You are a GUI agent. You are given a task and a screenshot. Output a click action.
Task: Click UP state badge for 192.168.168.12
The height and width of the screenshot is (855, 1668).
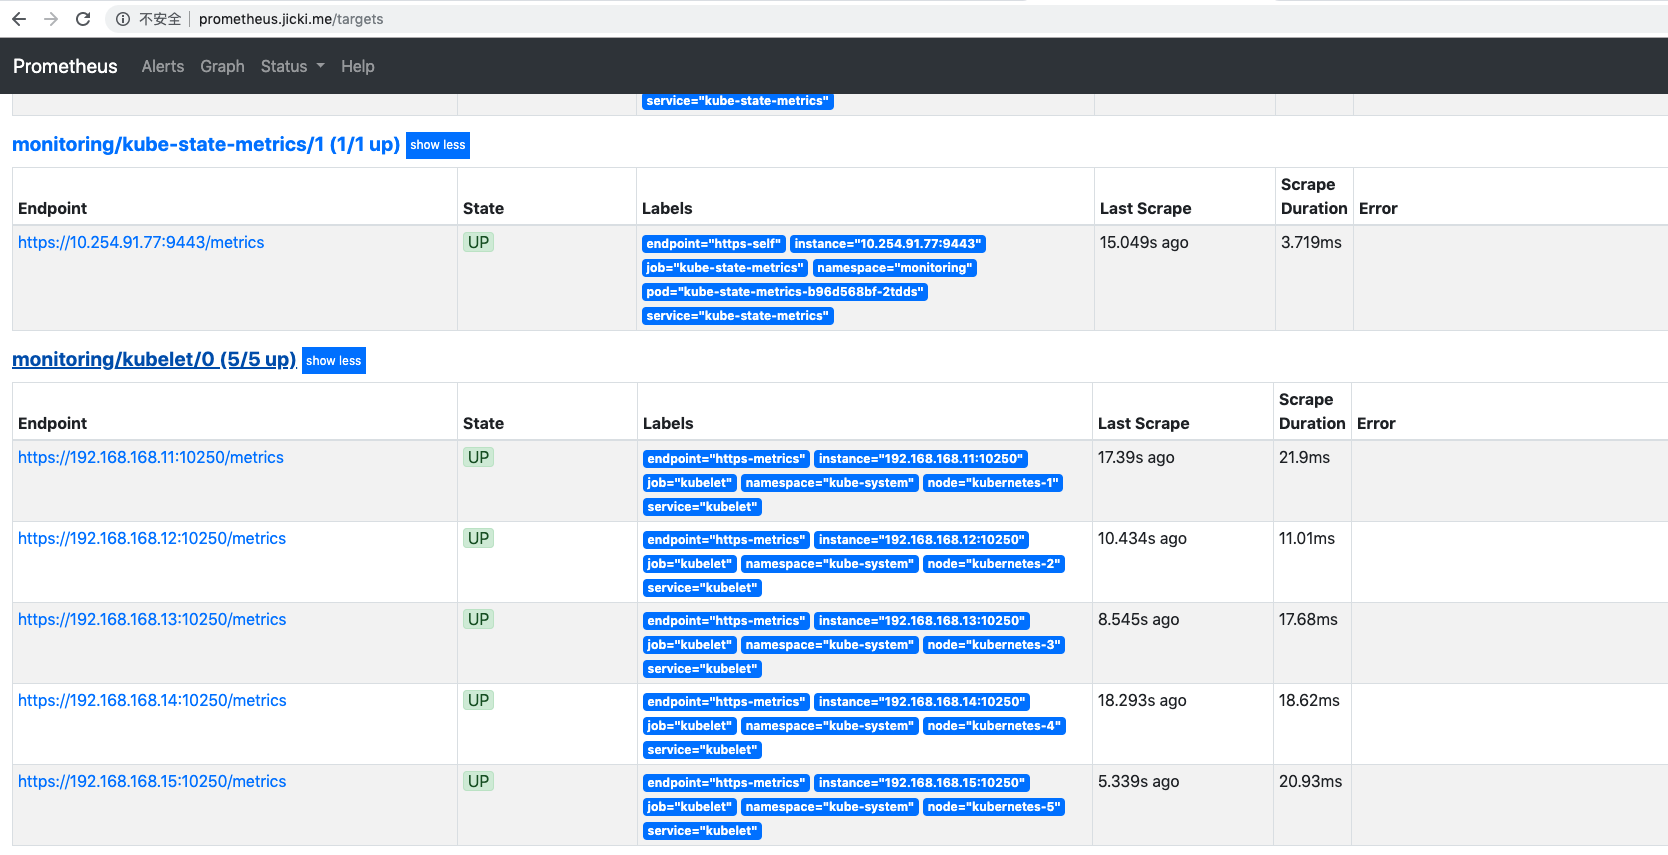478,538
